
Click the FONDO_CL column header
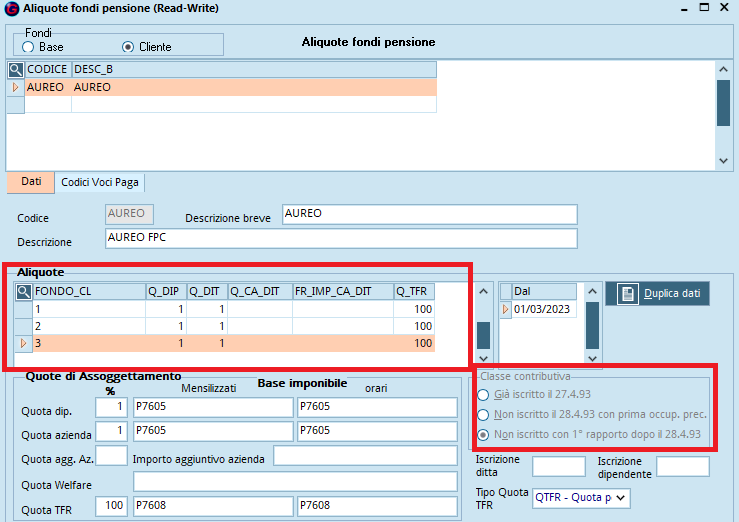click(x=89, y=292)
